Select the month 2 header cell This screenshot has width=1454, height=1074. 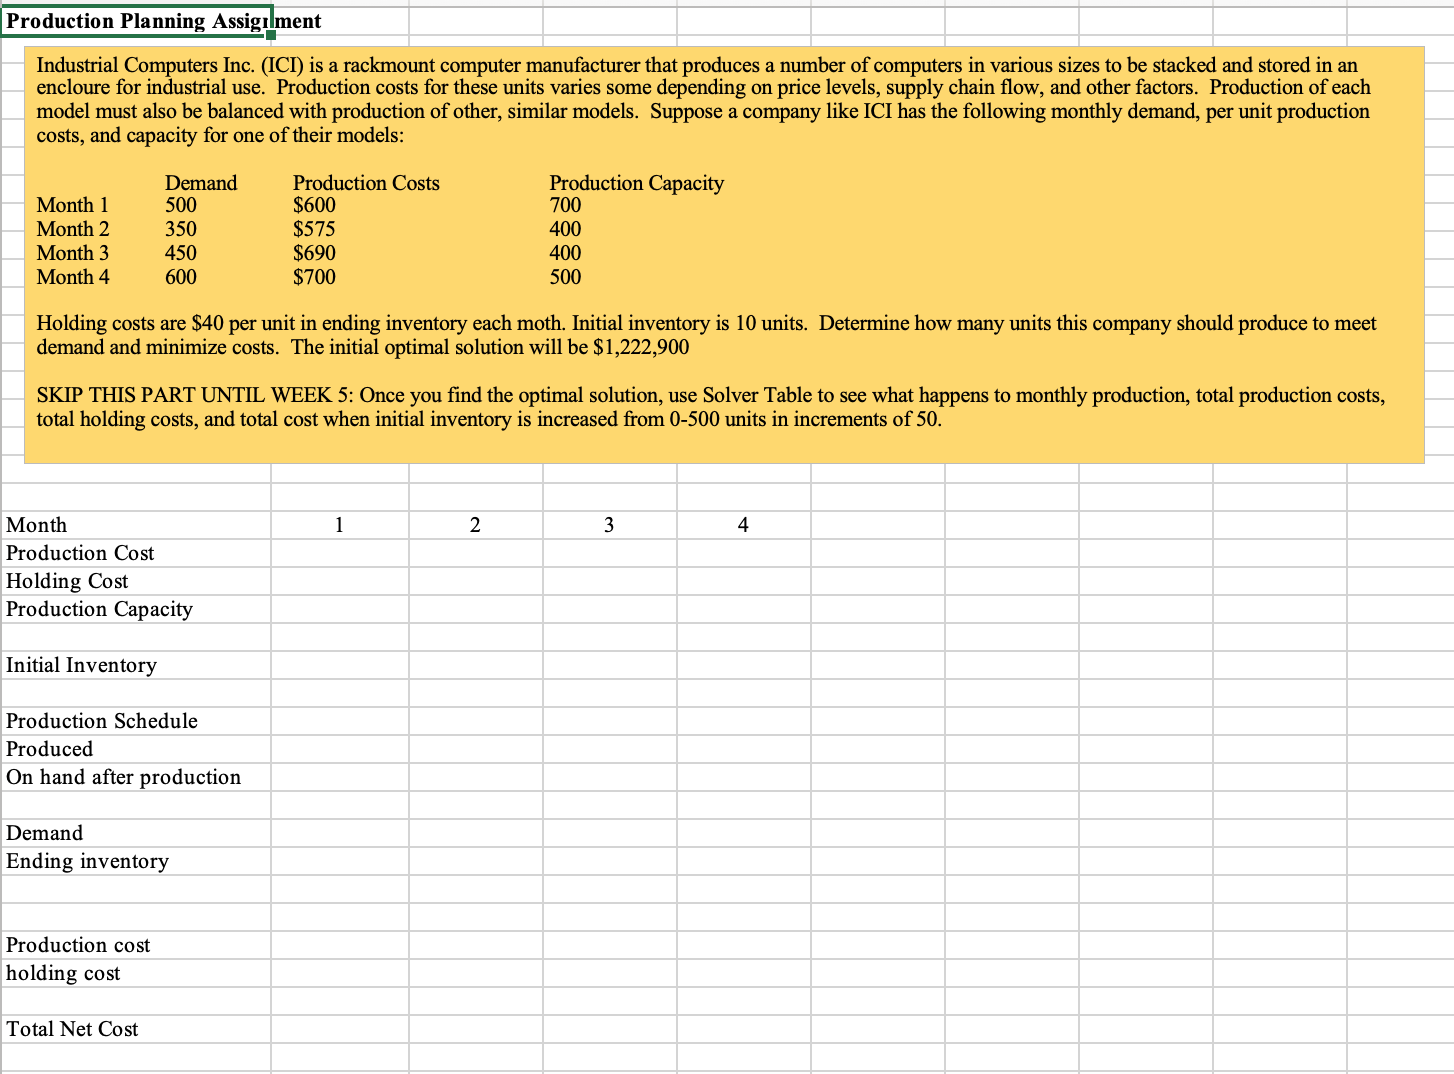pyautogui.click(x=476, y=525)
